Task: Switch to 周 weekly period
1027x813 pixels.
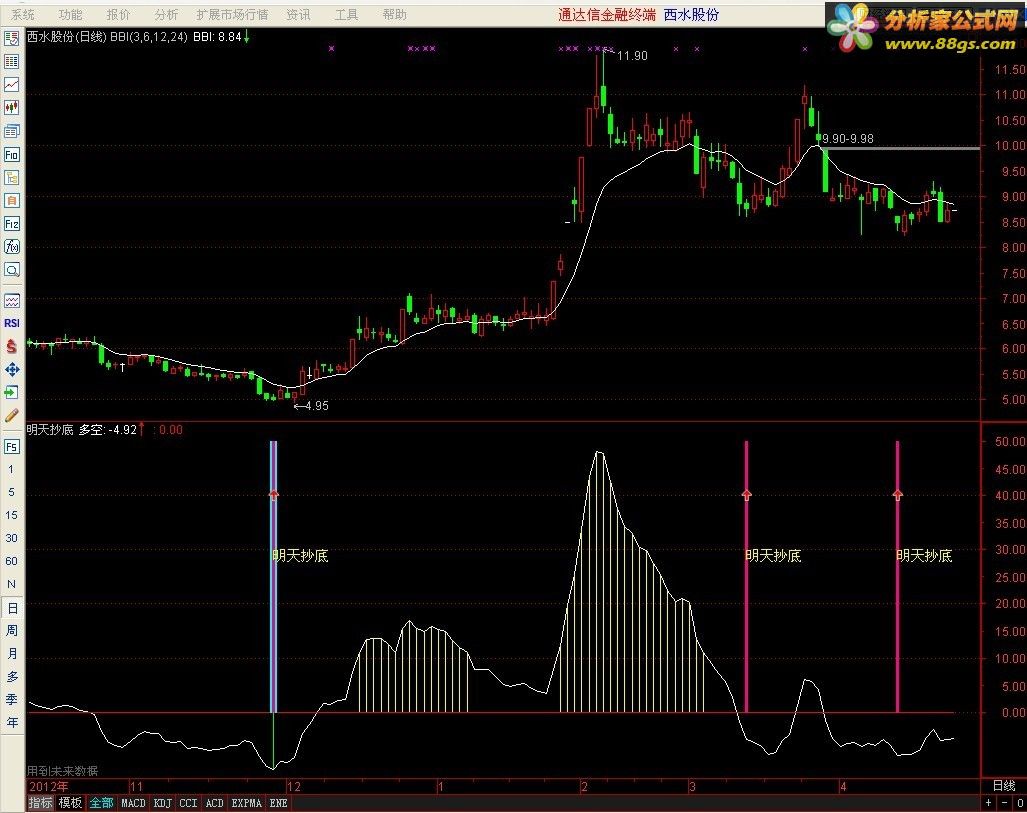Action: (x=12, y=630)
